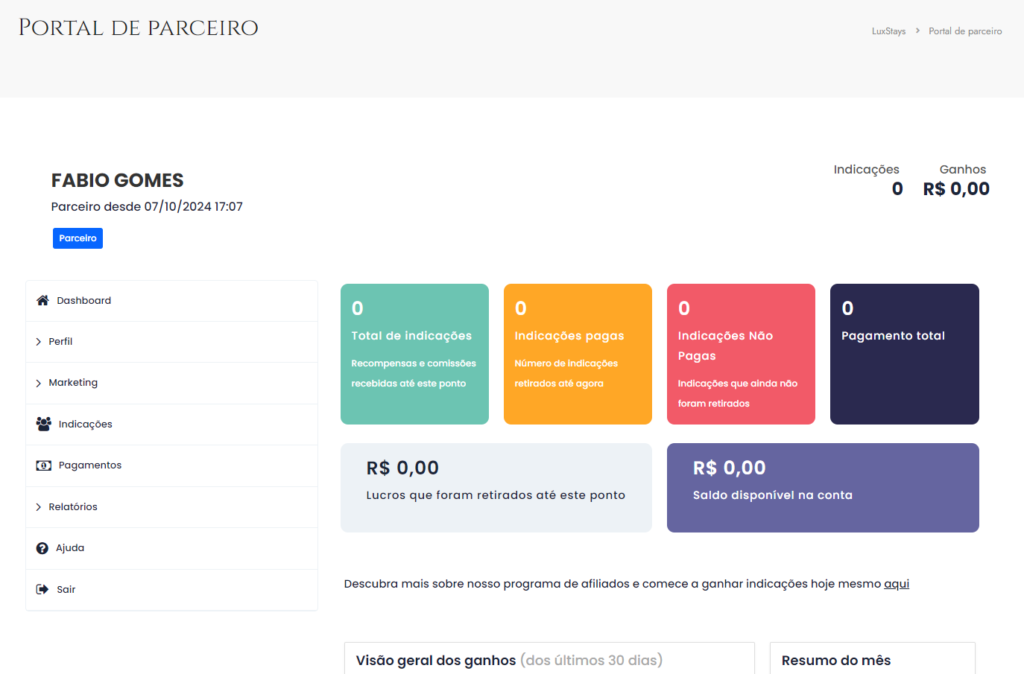Follow the 'aqui' affiliate program link
1024x674 pixels.
coord(896,583)
